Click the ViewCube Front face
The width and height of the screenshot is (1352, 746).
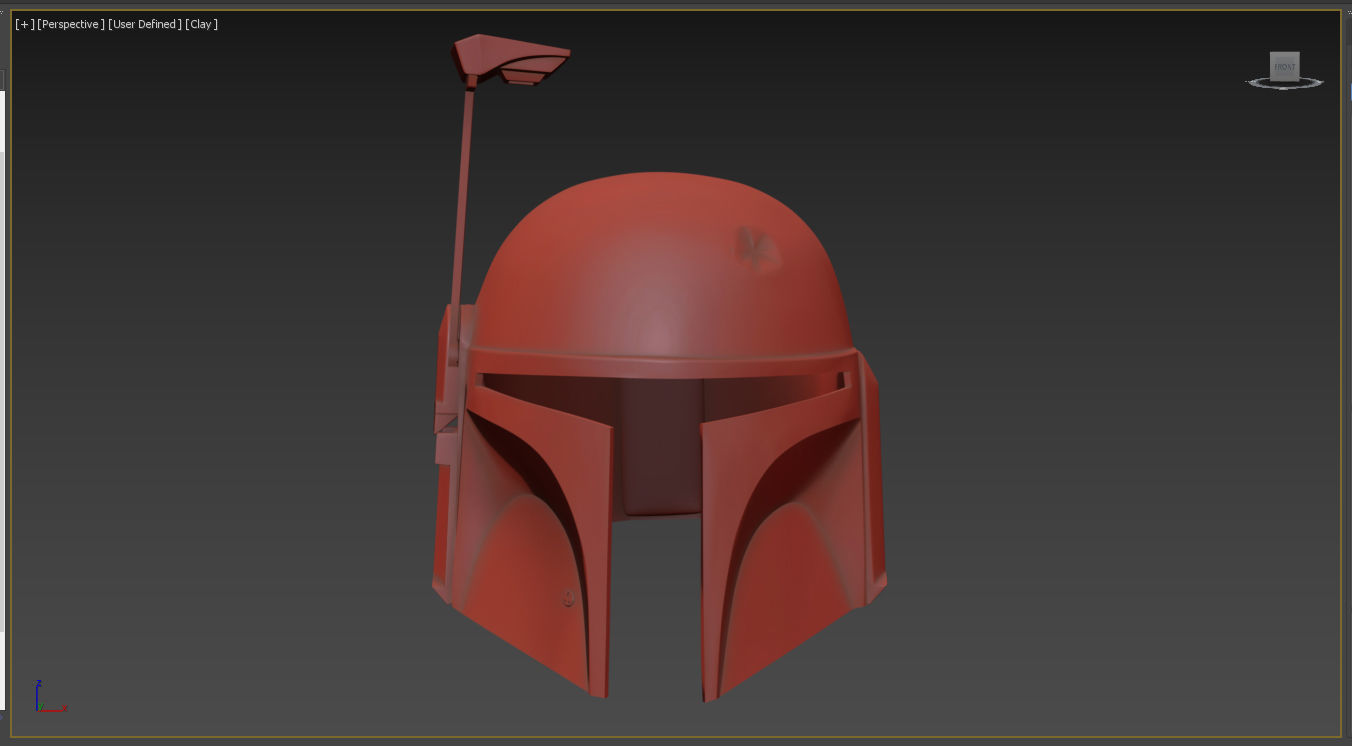tap(1285, 66)
